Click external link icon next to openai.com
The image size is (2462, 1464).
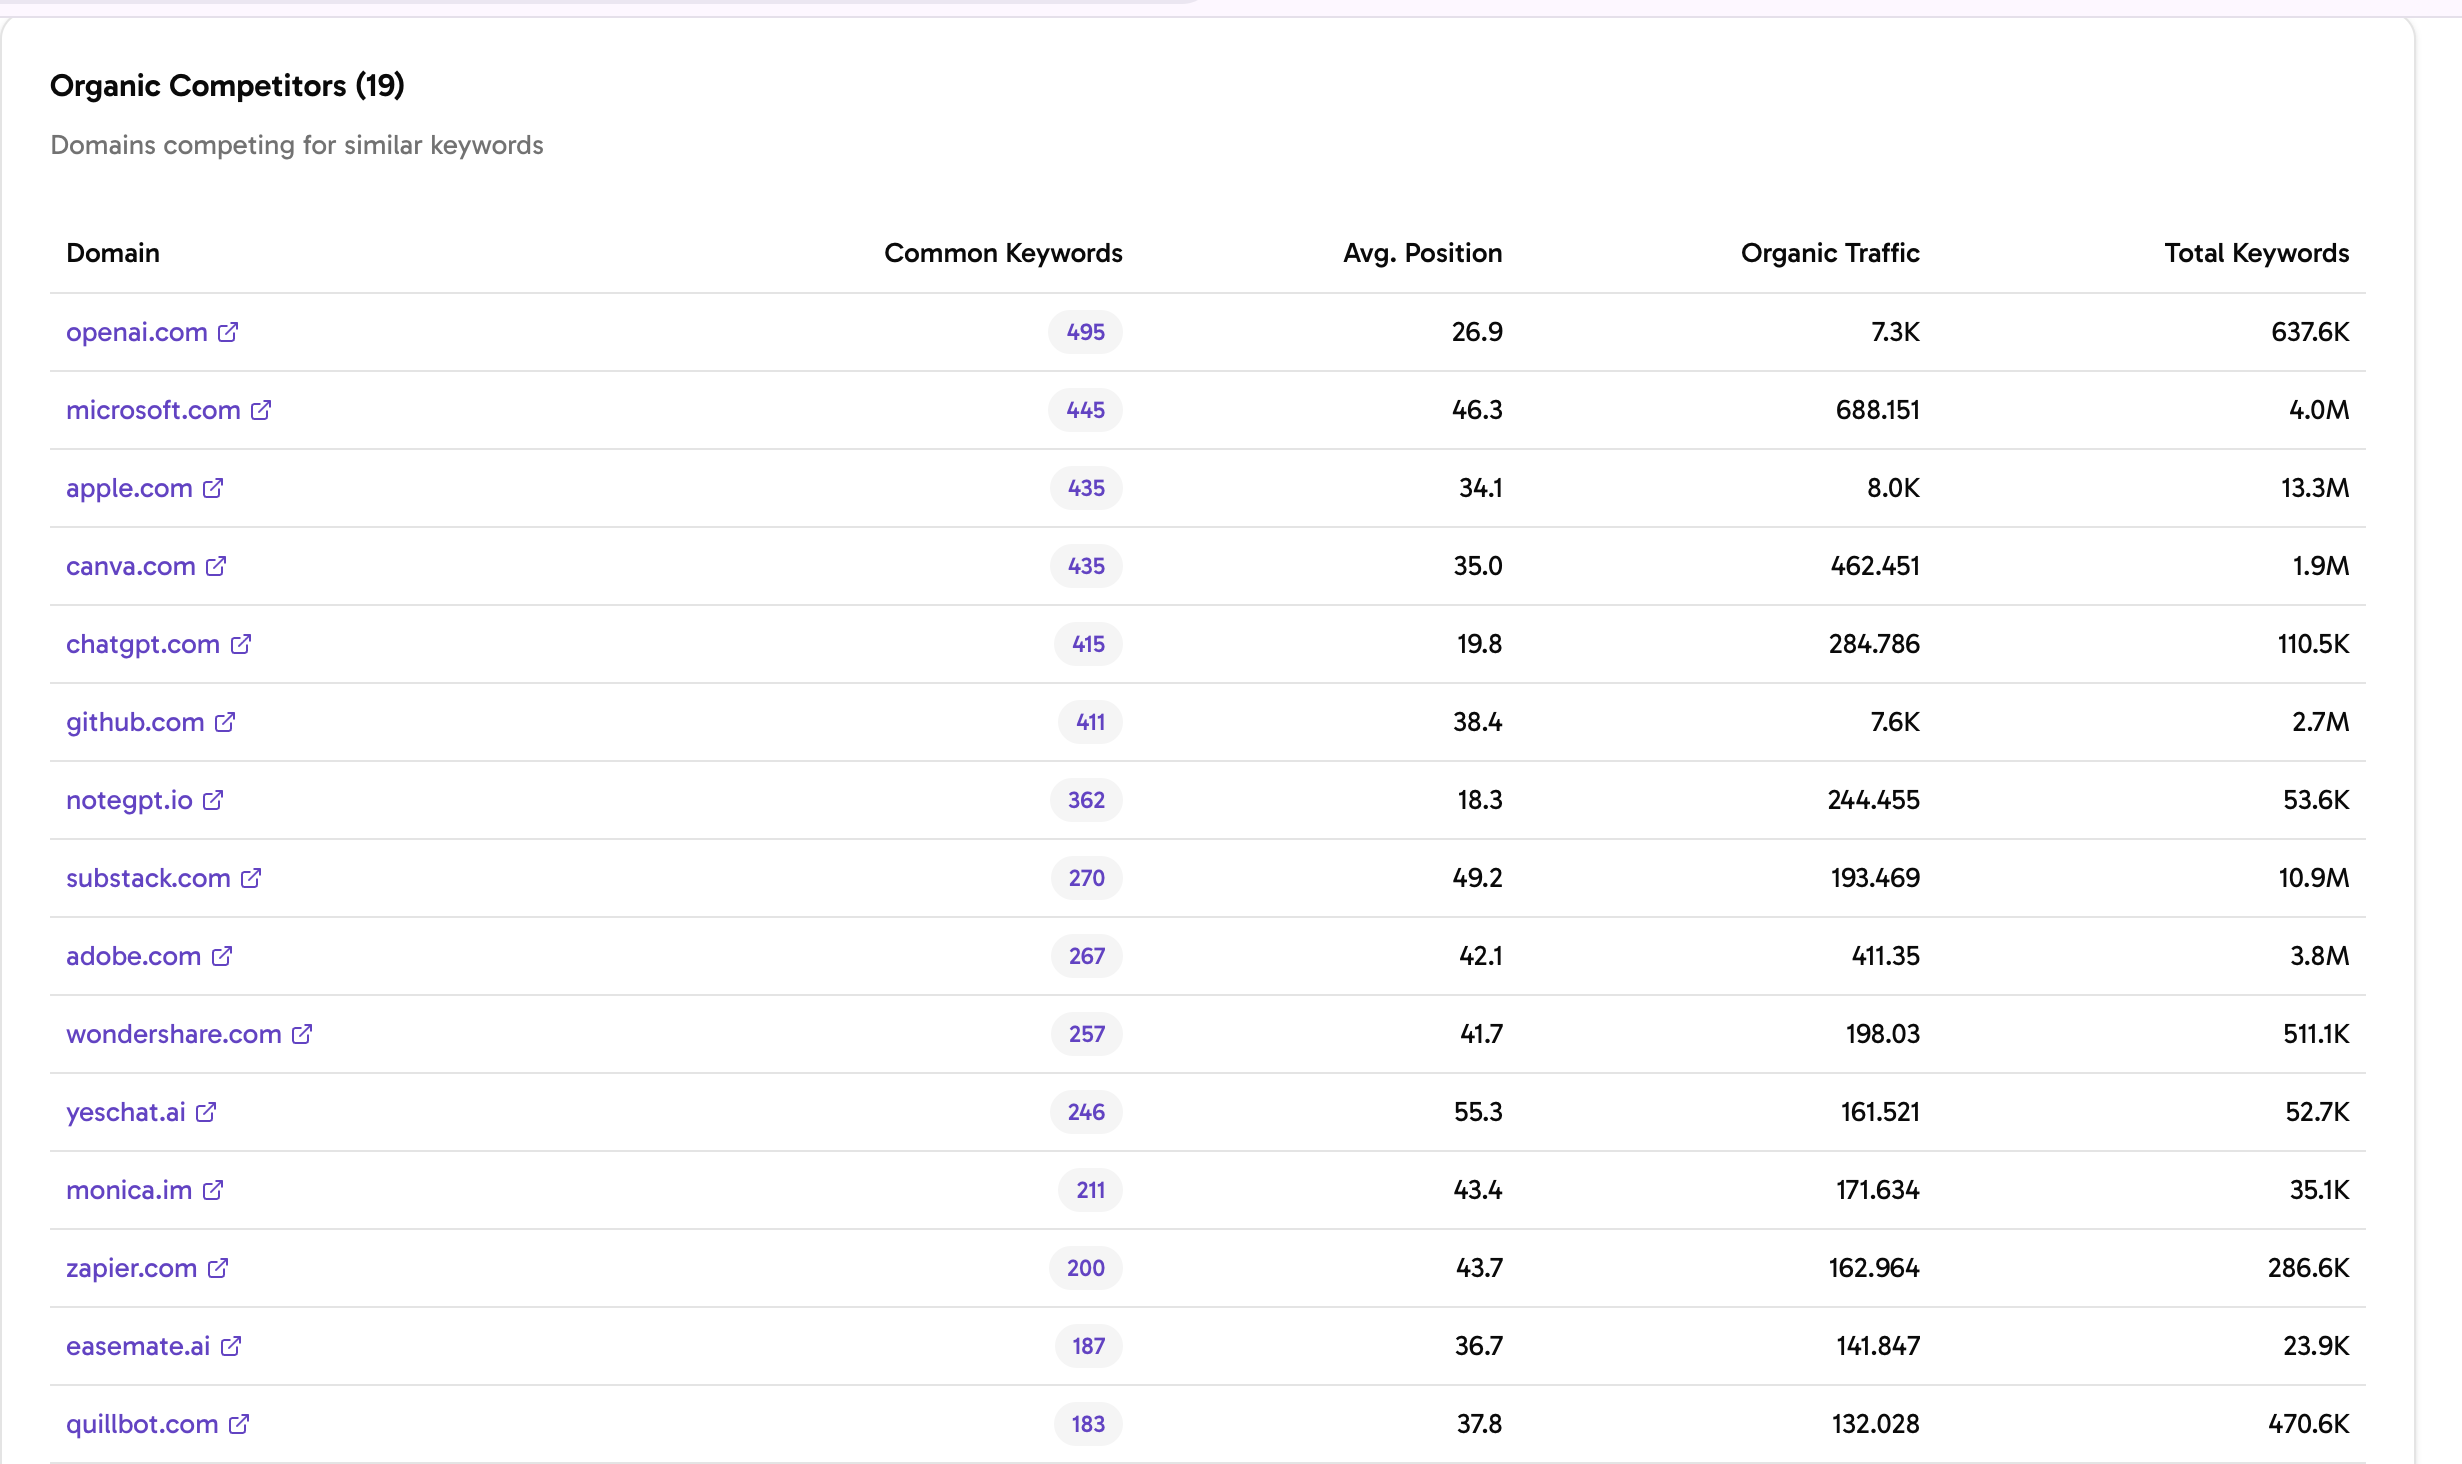228,332
